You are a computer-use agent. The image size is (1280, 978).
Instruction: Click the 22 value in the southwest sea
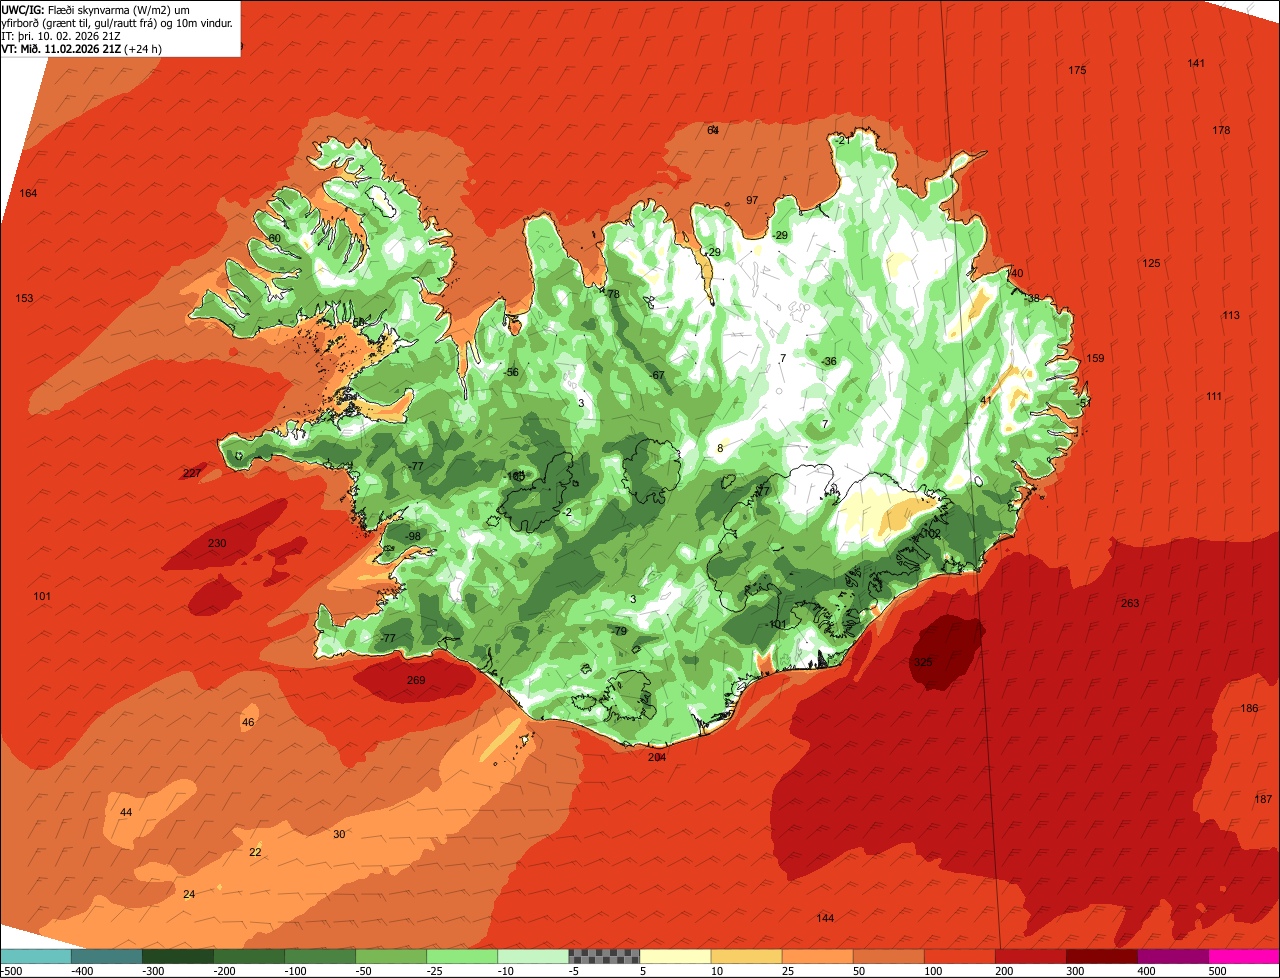tap(255, 853)
